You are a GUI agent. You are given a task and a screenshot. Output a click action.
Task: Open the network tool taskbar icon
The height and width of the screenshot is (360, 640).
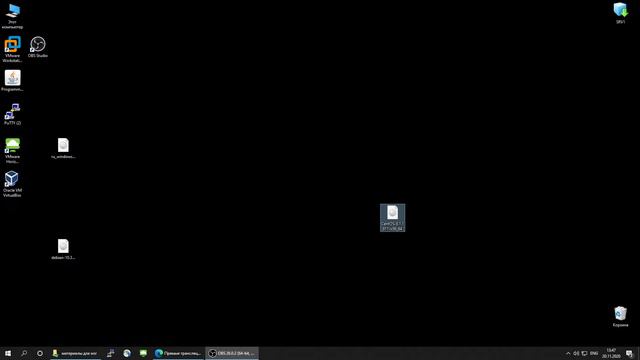(x=111, y=353)
